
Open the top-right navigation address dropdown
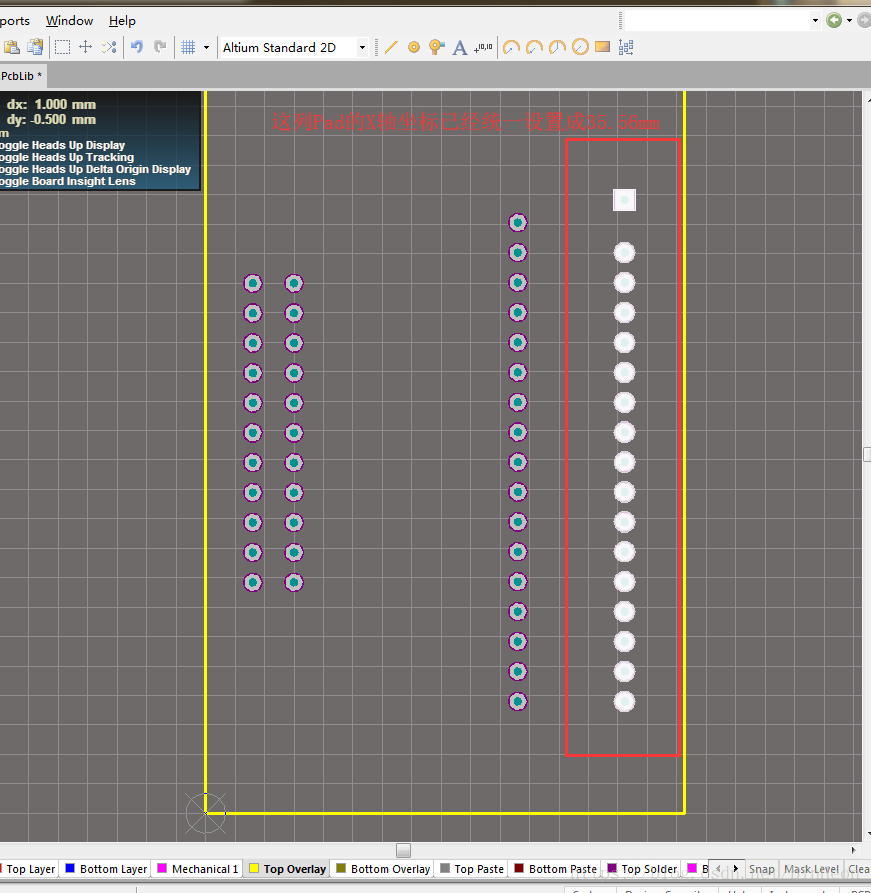coord(814,20)
